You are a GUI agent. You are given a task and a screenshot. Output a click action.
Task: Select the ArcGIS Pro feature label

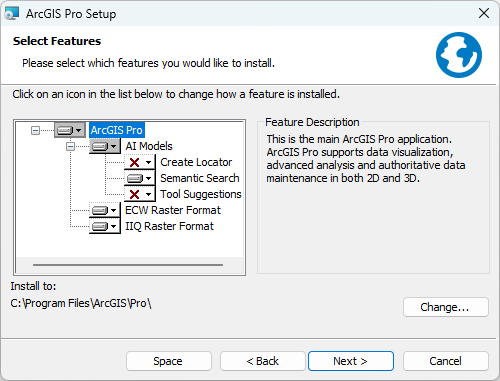click(117, 130)
